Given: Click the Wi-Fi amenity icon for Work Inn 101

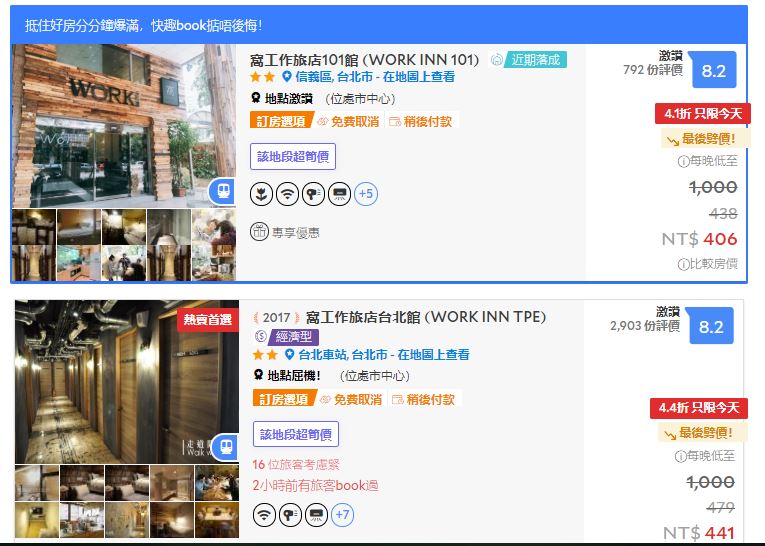Looking at the screenshot, I should point(287,194).
